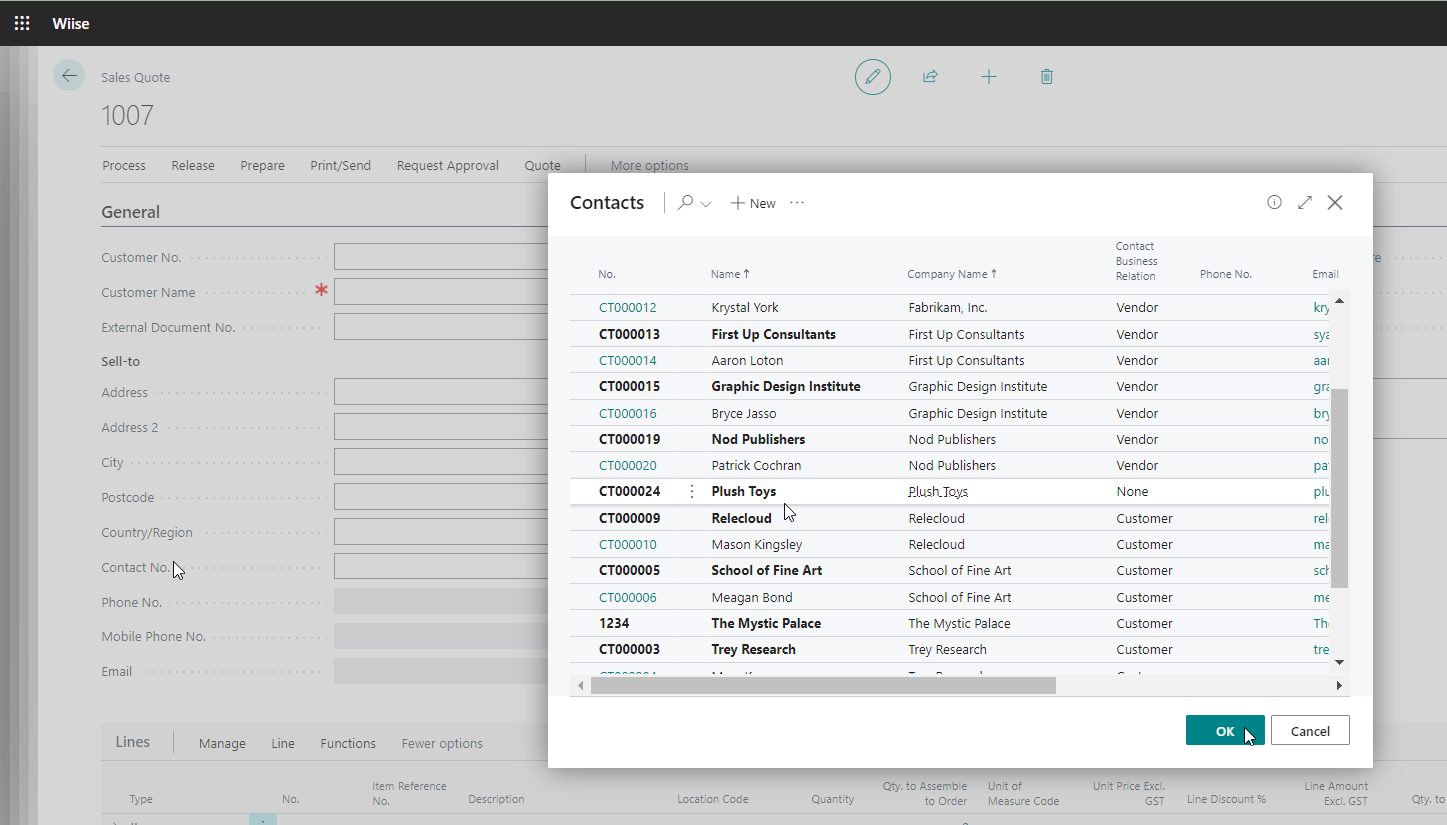Screen dimensions: 1447x825
Task: Expand the Contacts dialog to full screen
Action: [1304, 202]
